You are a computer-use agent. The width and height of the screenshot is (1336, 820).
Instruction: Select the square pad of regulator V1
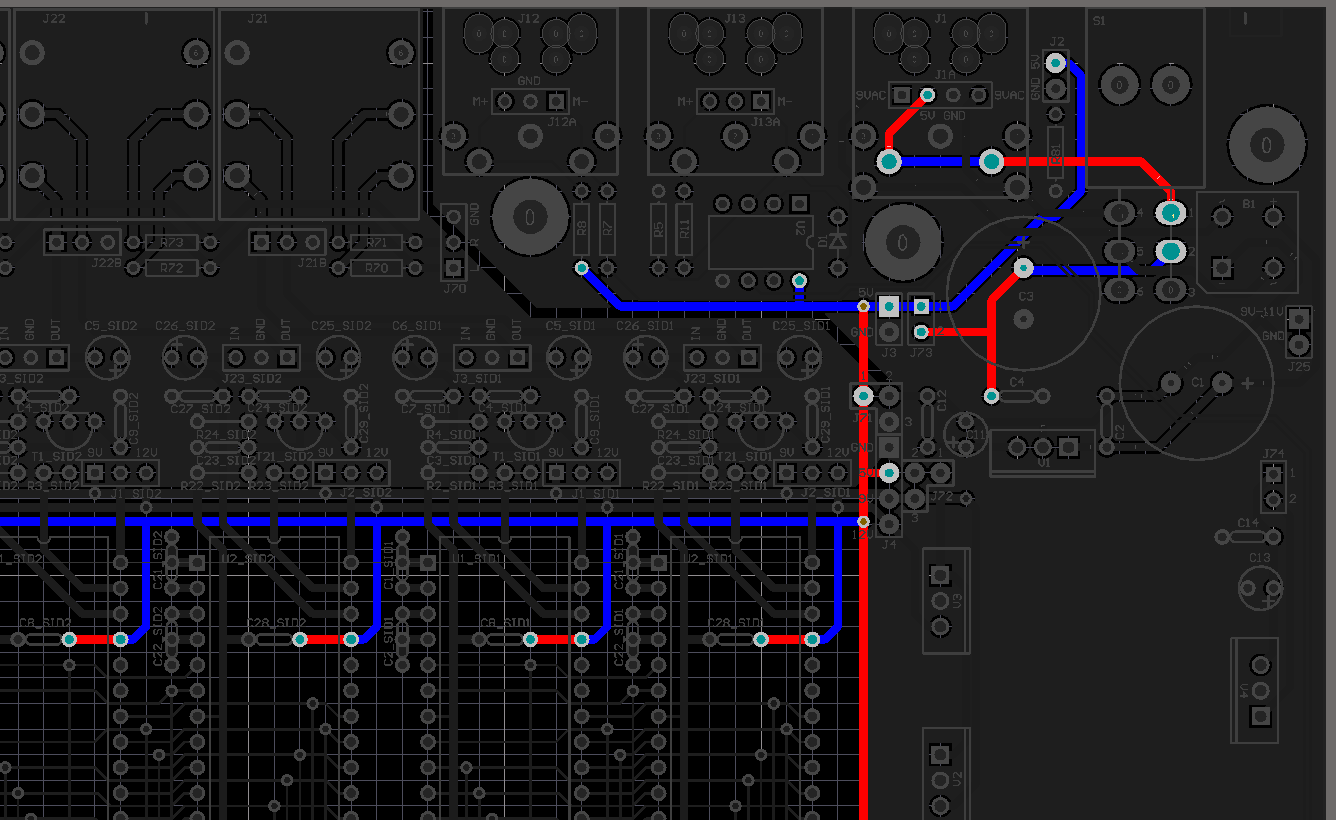pos(1069,445)
